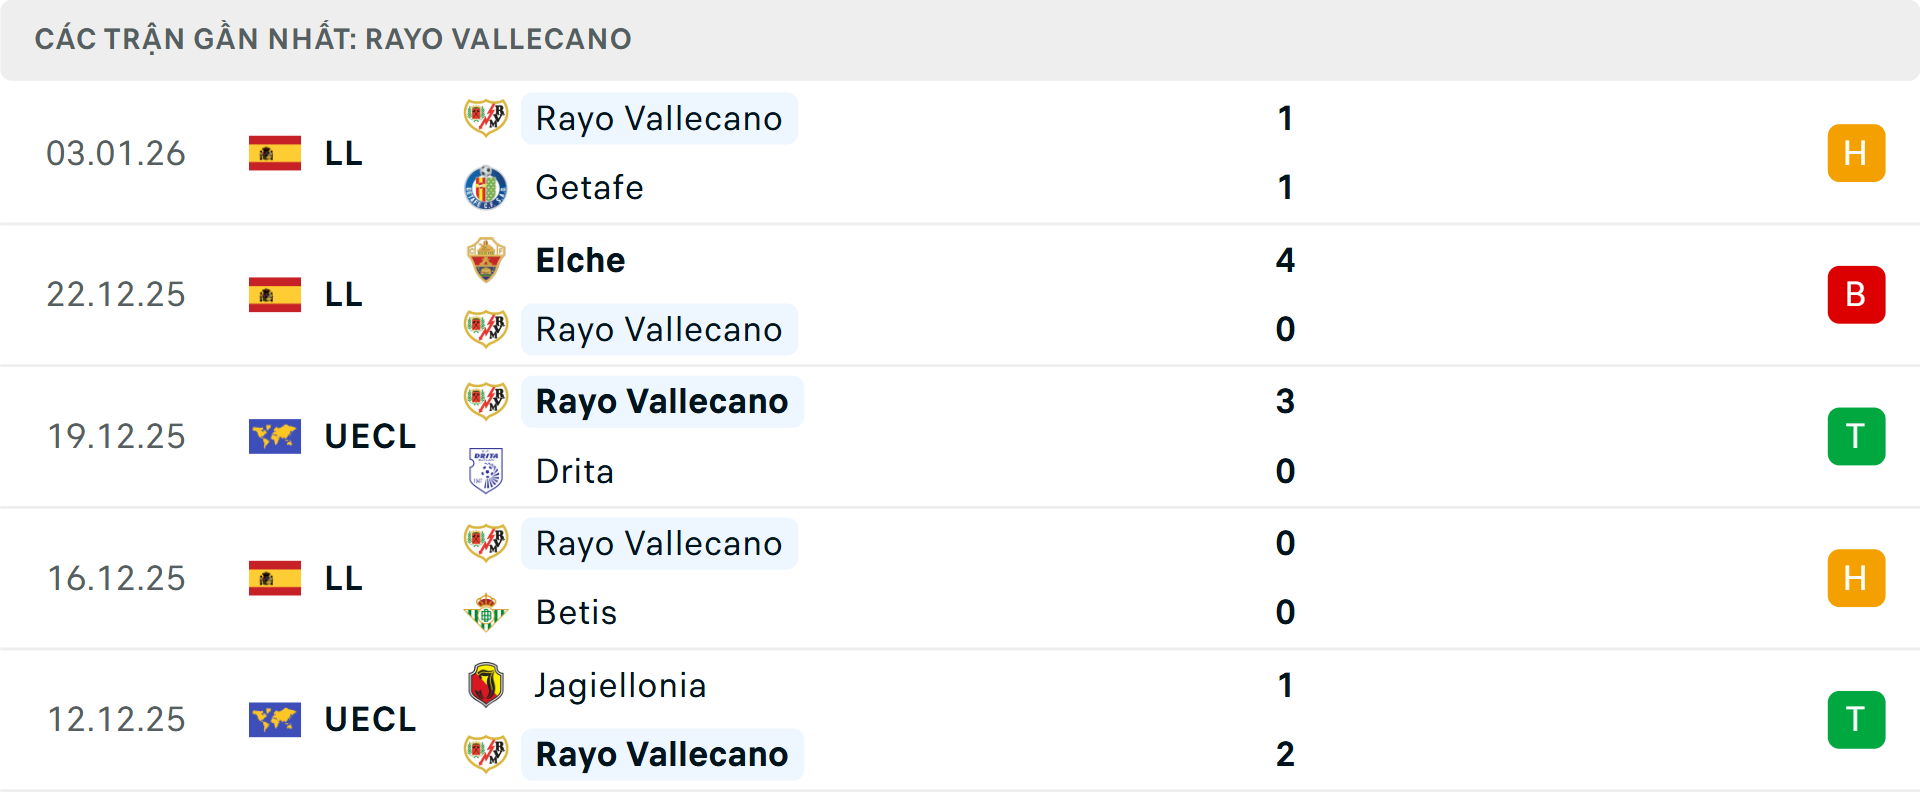Screen dimensions: 1920x792
Task: Open the Rayo Vallecano link in the Drita match
Action: coord(661,401)
